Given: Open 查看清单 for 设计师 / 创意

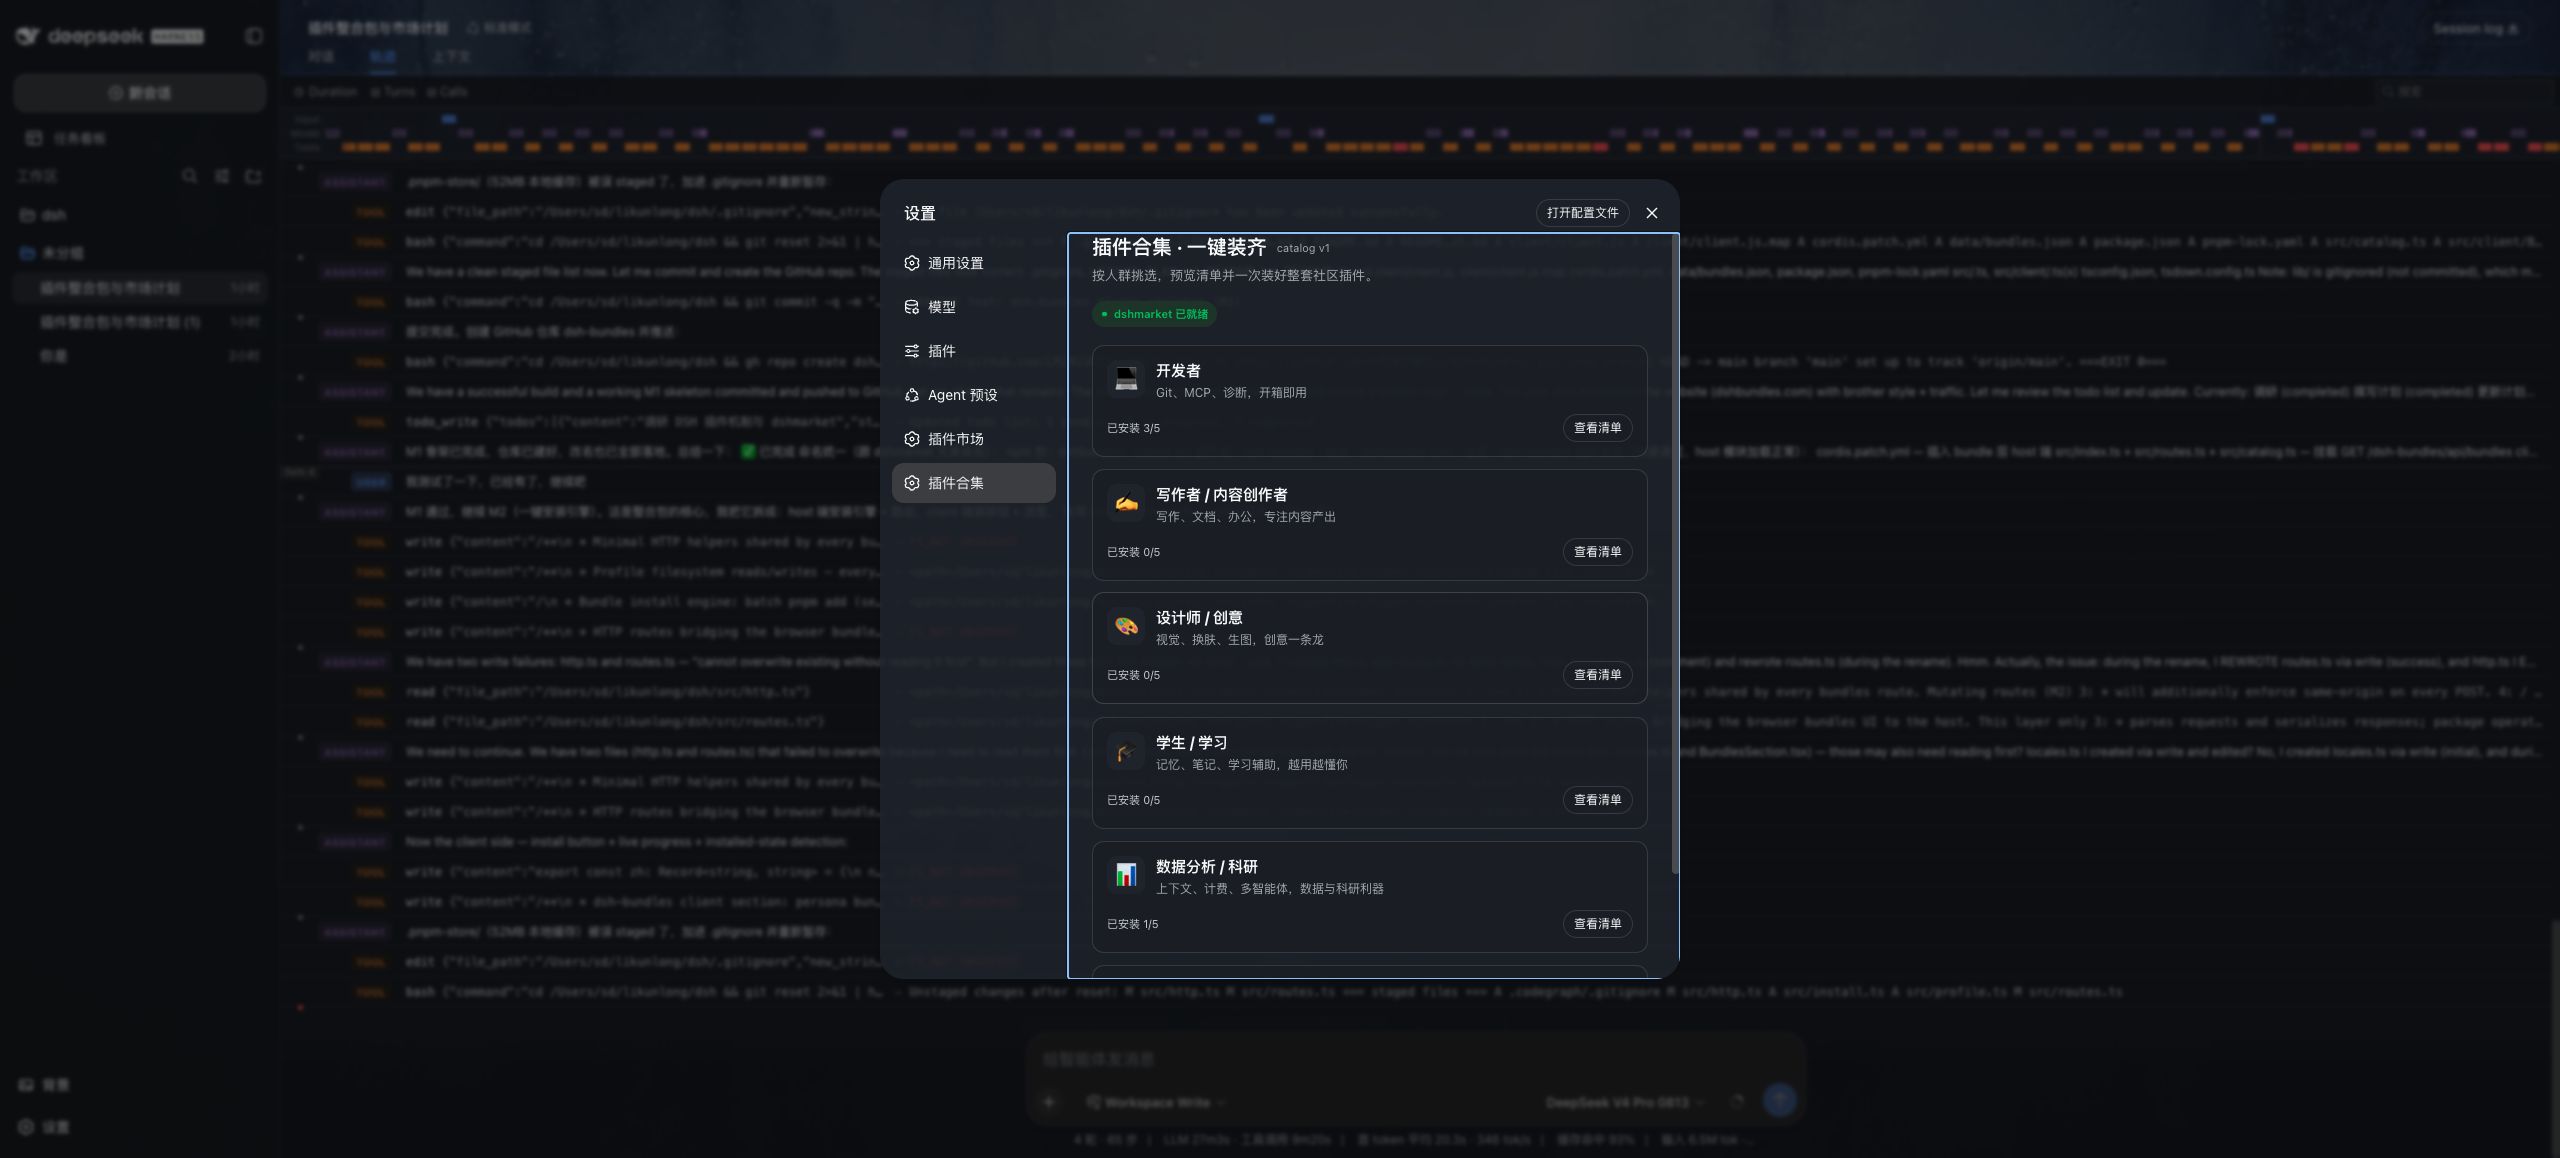Looking at the screenshot, I should tap(1597, 675).
